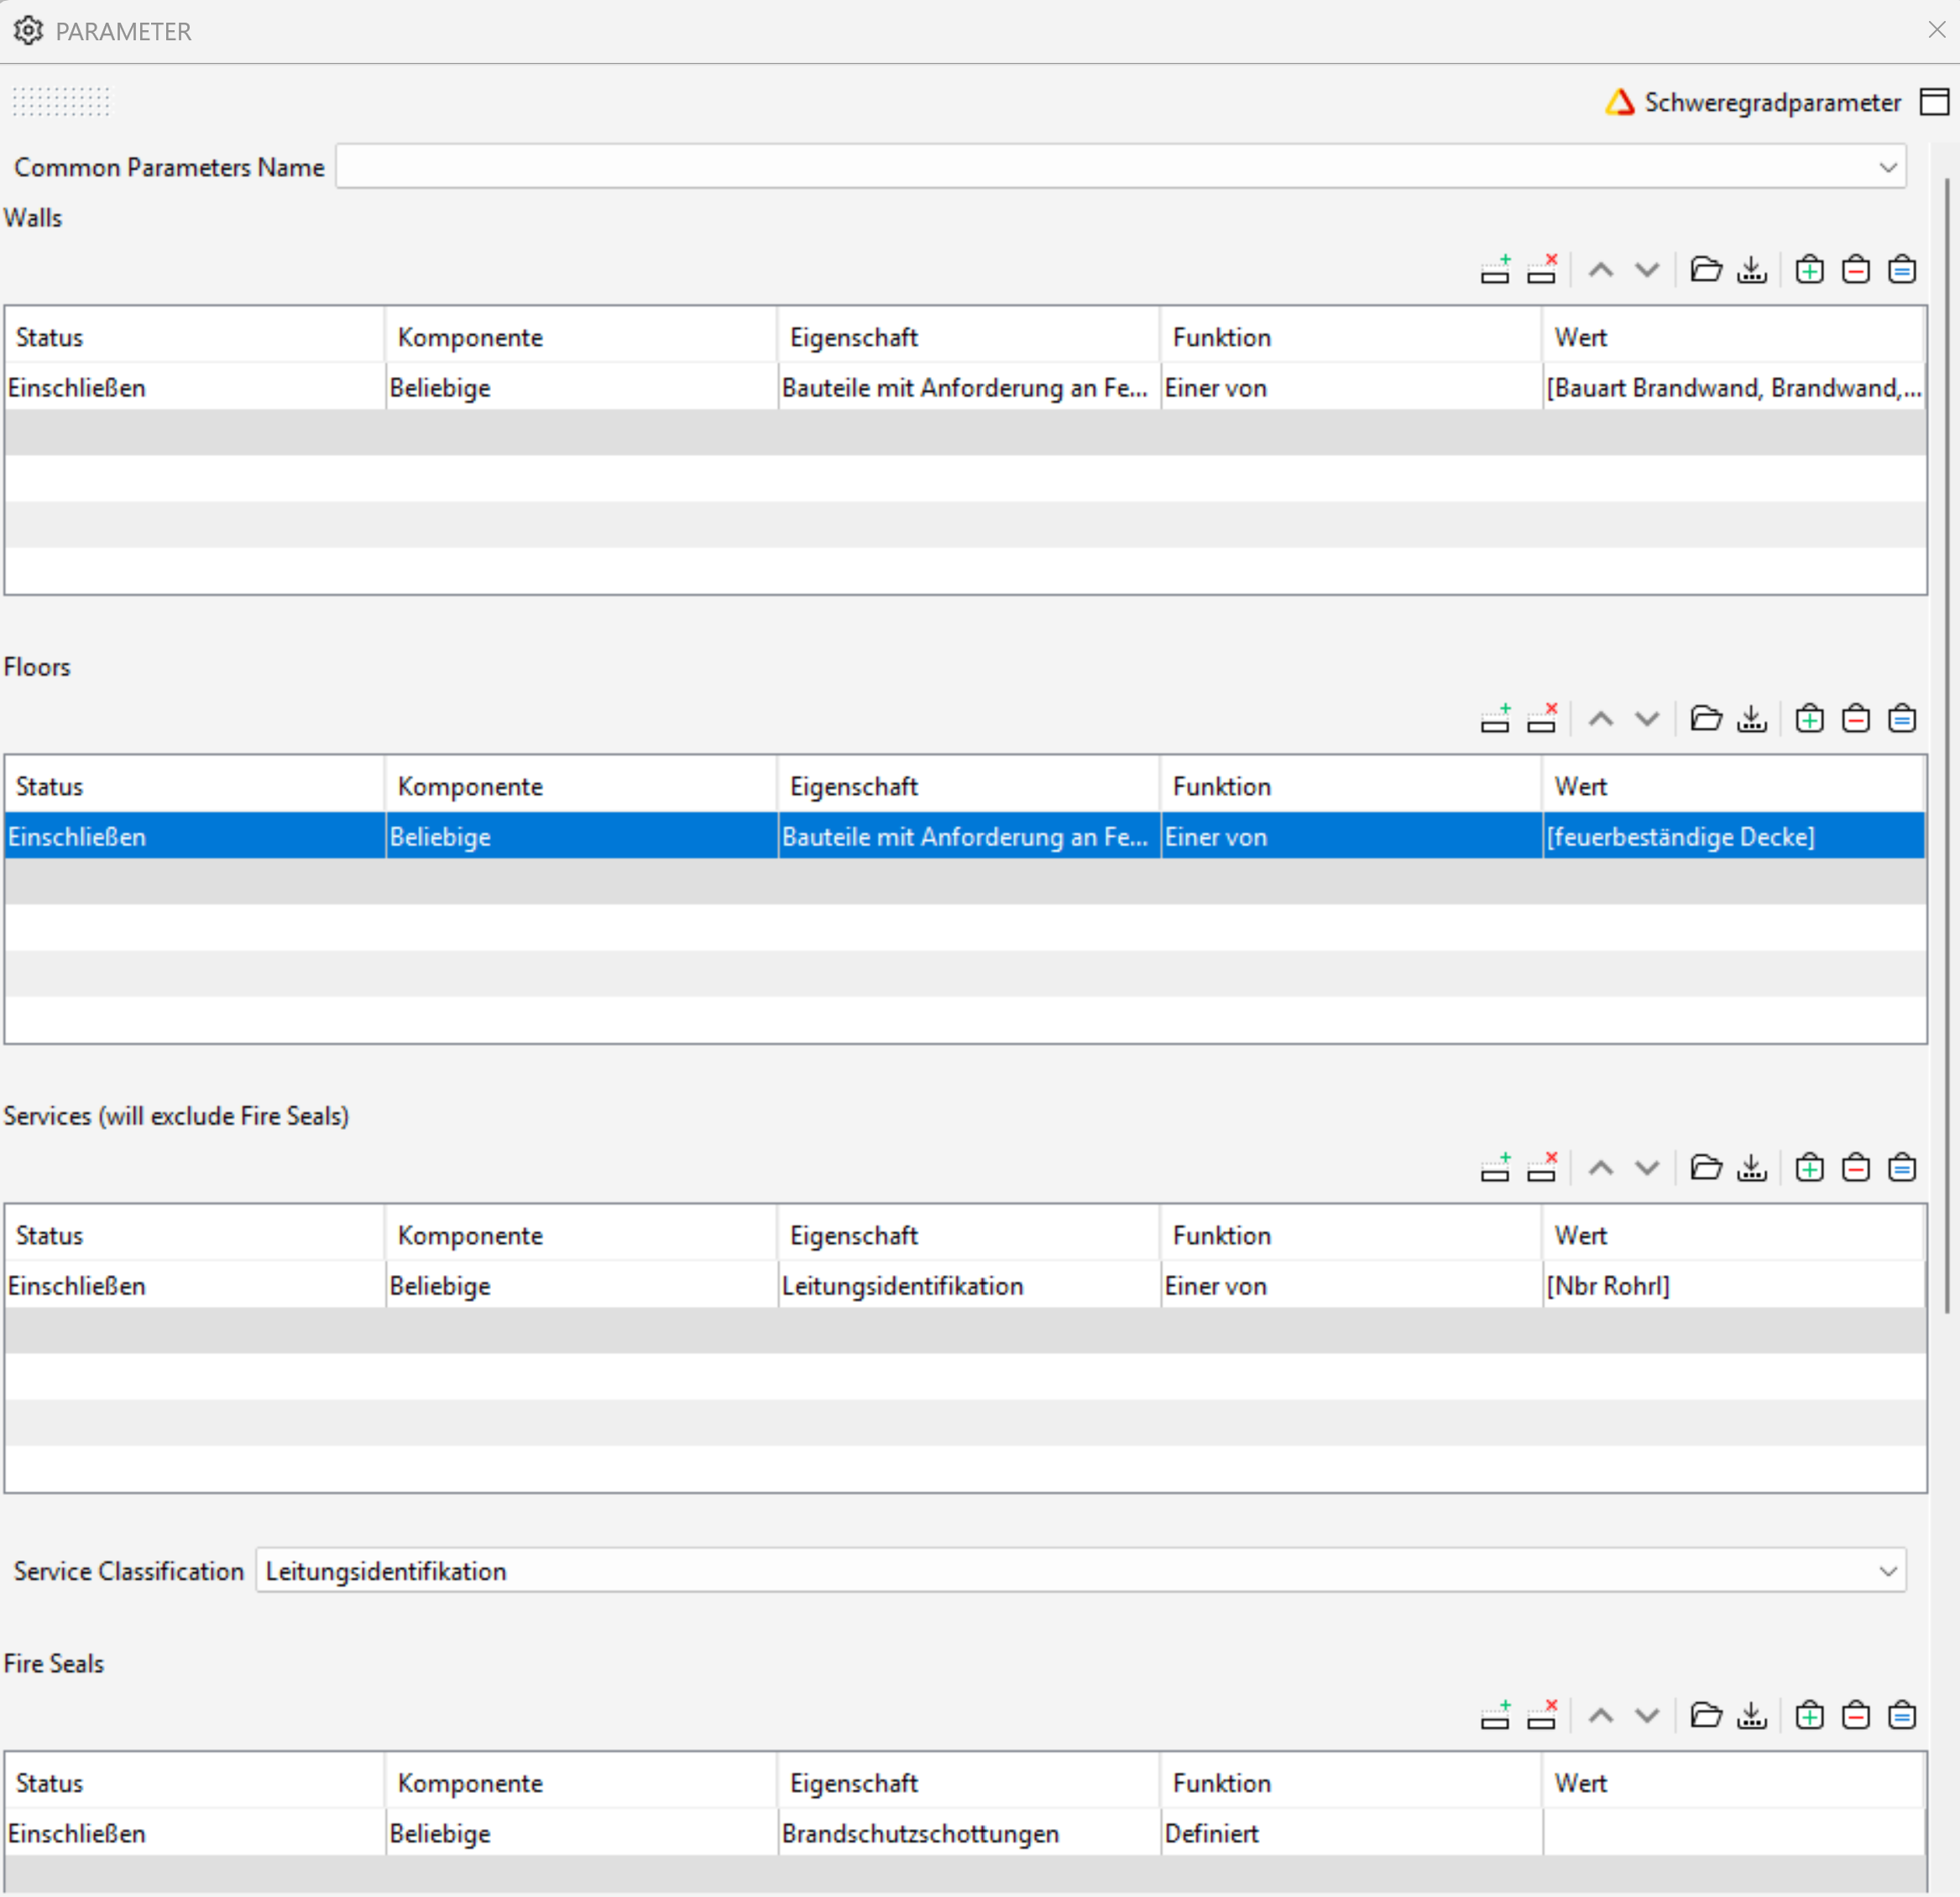1960x1897 pixels.
Task: Click the Floors table Wert column header
Action: point(1733,787)
